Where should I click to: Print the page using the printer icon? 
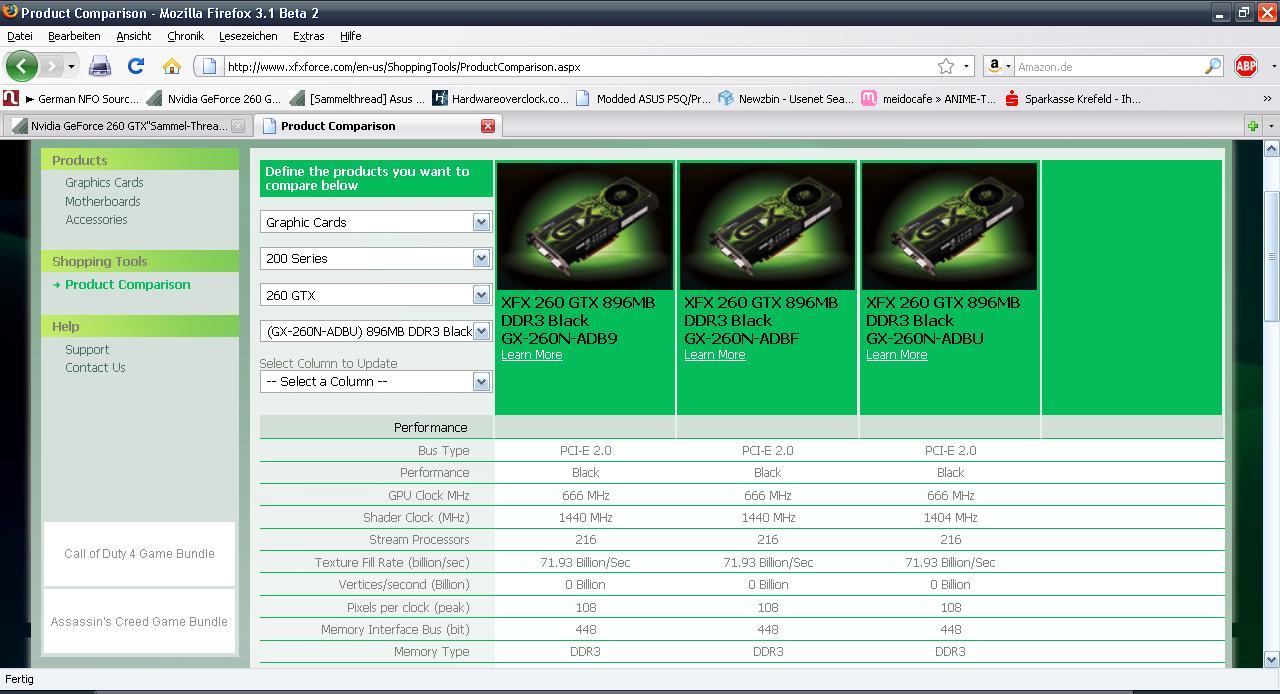pyautogui.click(x=100, y=66)
